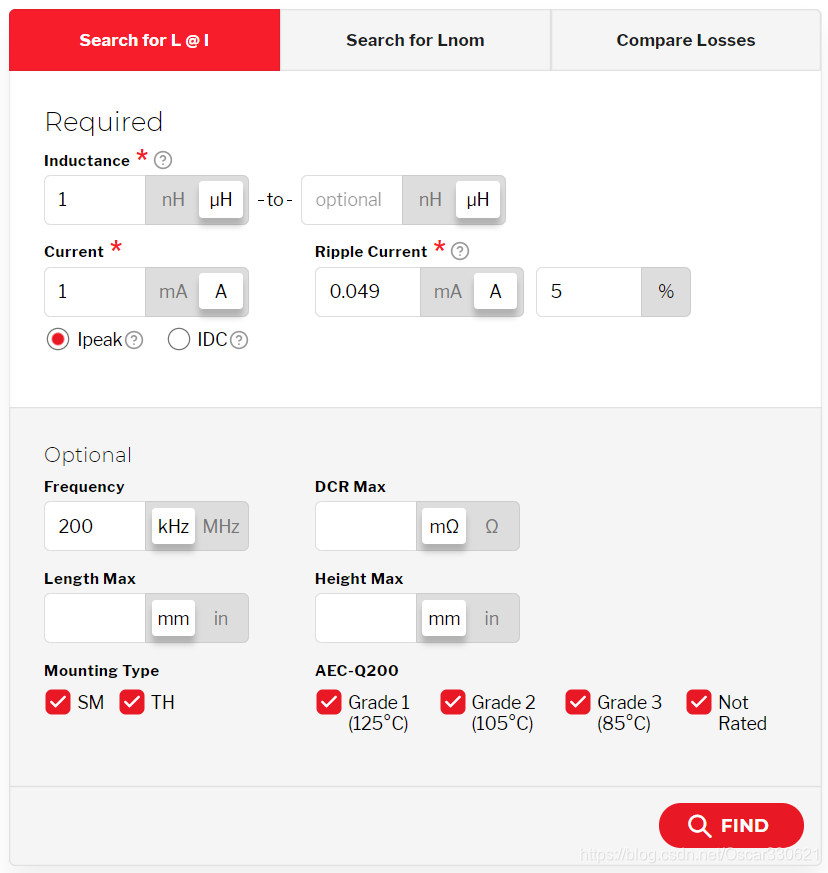Select MHz frequency unit
This screenshot has height=873, width=828.
click(x=221, y=526)
